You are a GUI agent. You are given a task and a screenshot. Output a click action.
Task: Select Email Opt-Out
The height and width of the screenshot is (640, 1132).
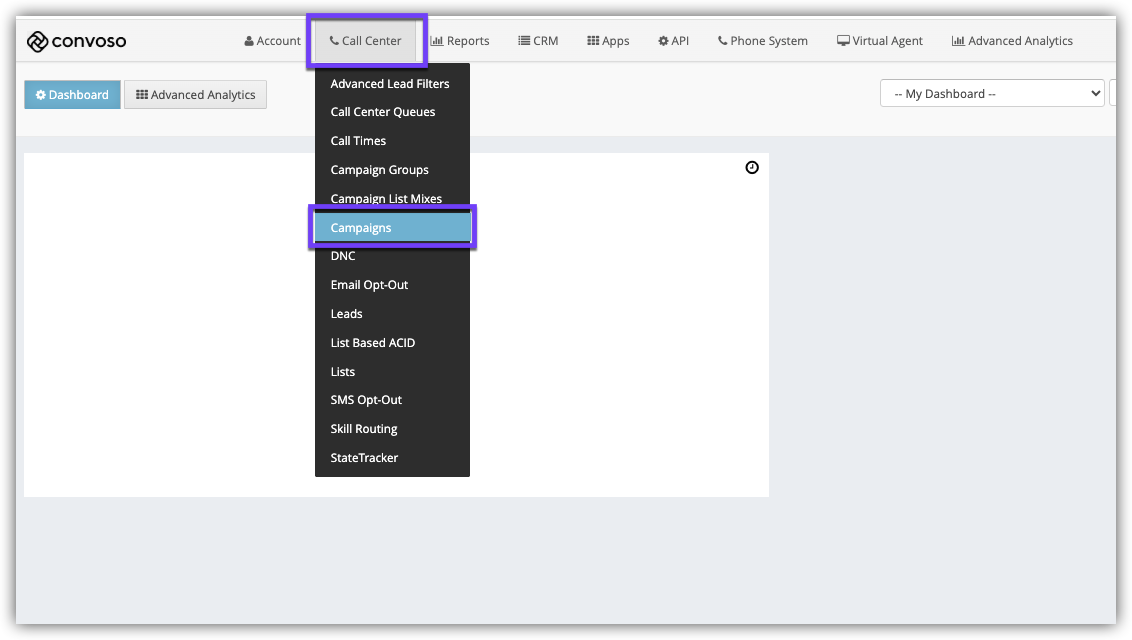click(x=392, y=285)
